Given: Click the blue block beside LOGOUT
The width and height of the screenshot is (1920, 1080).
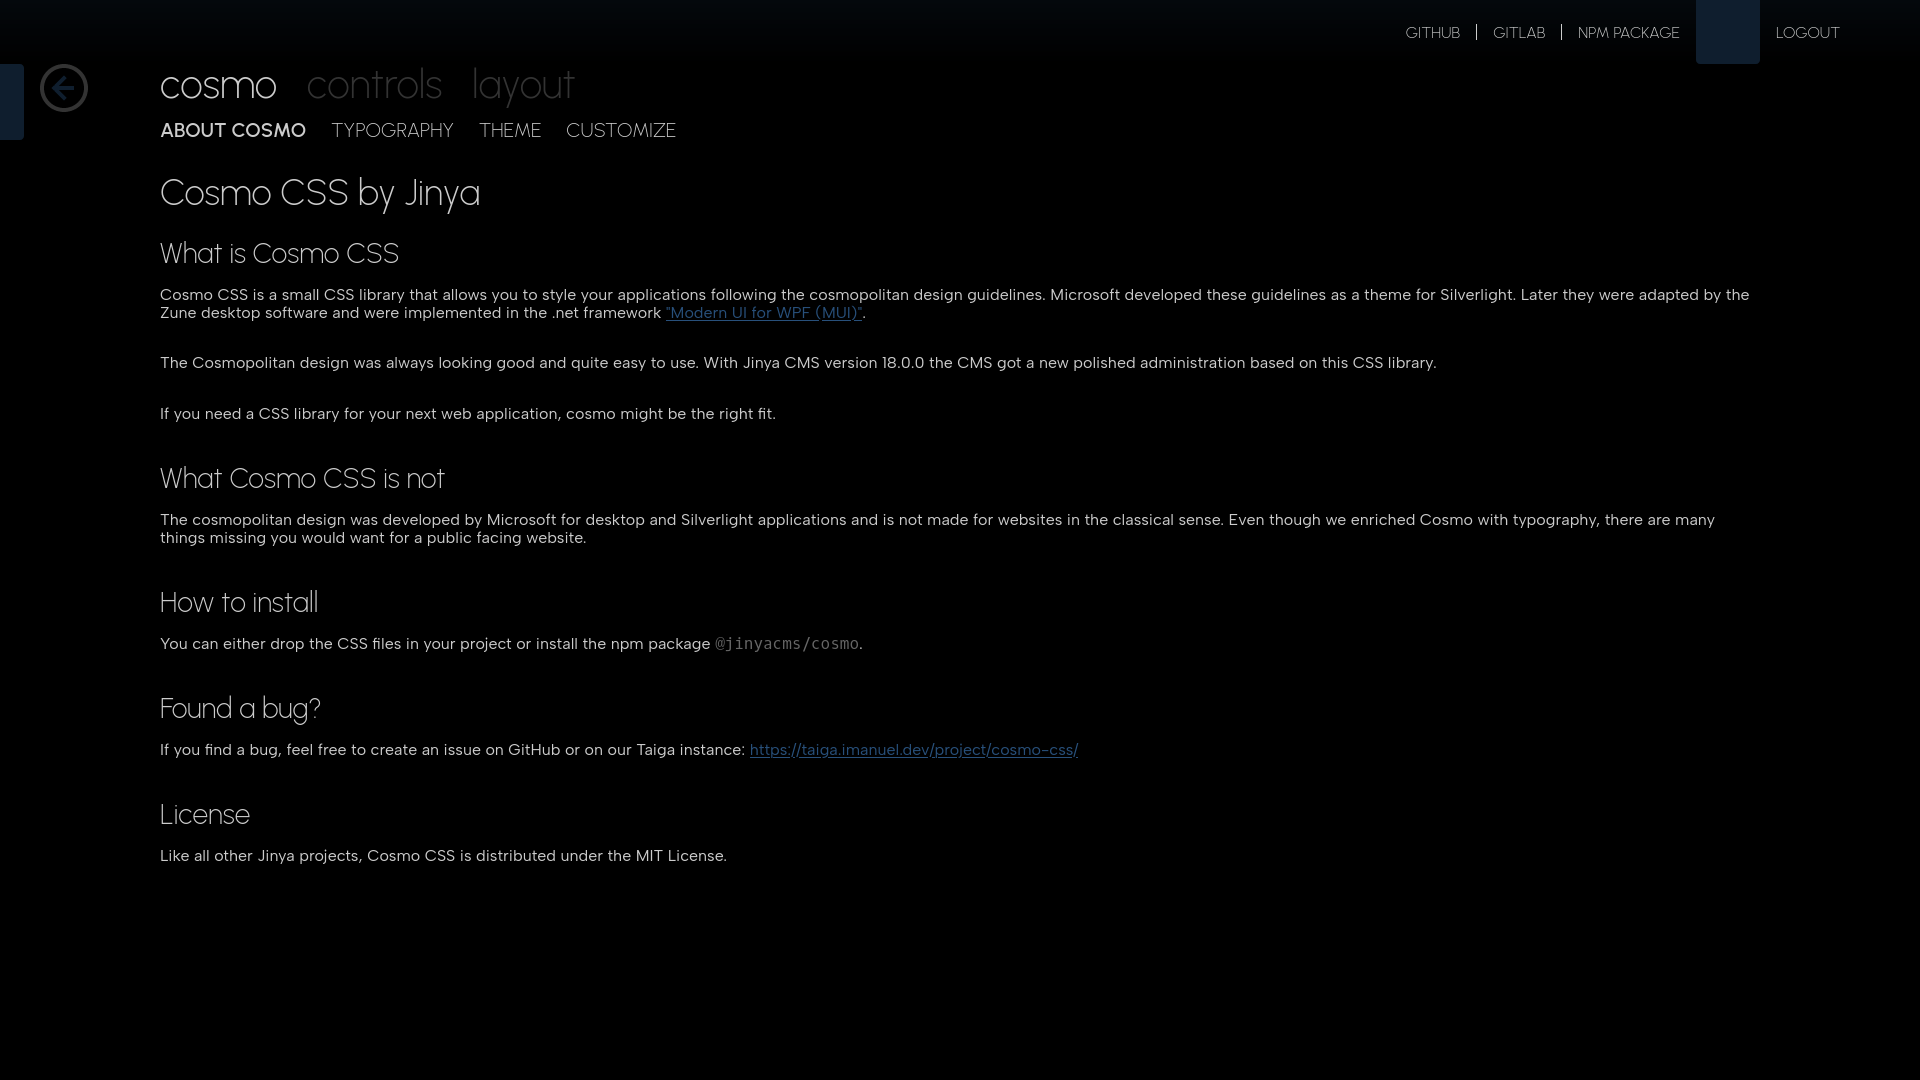Looking at the screenshot, I should tap(1727, 32).
